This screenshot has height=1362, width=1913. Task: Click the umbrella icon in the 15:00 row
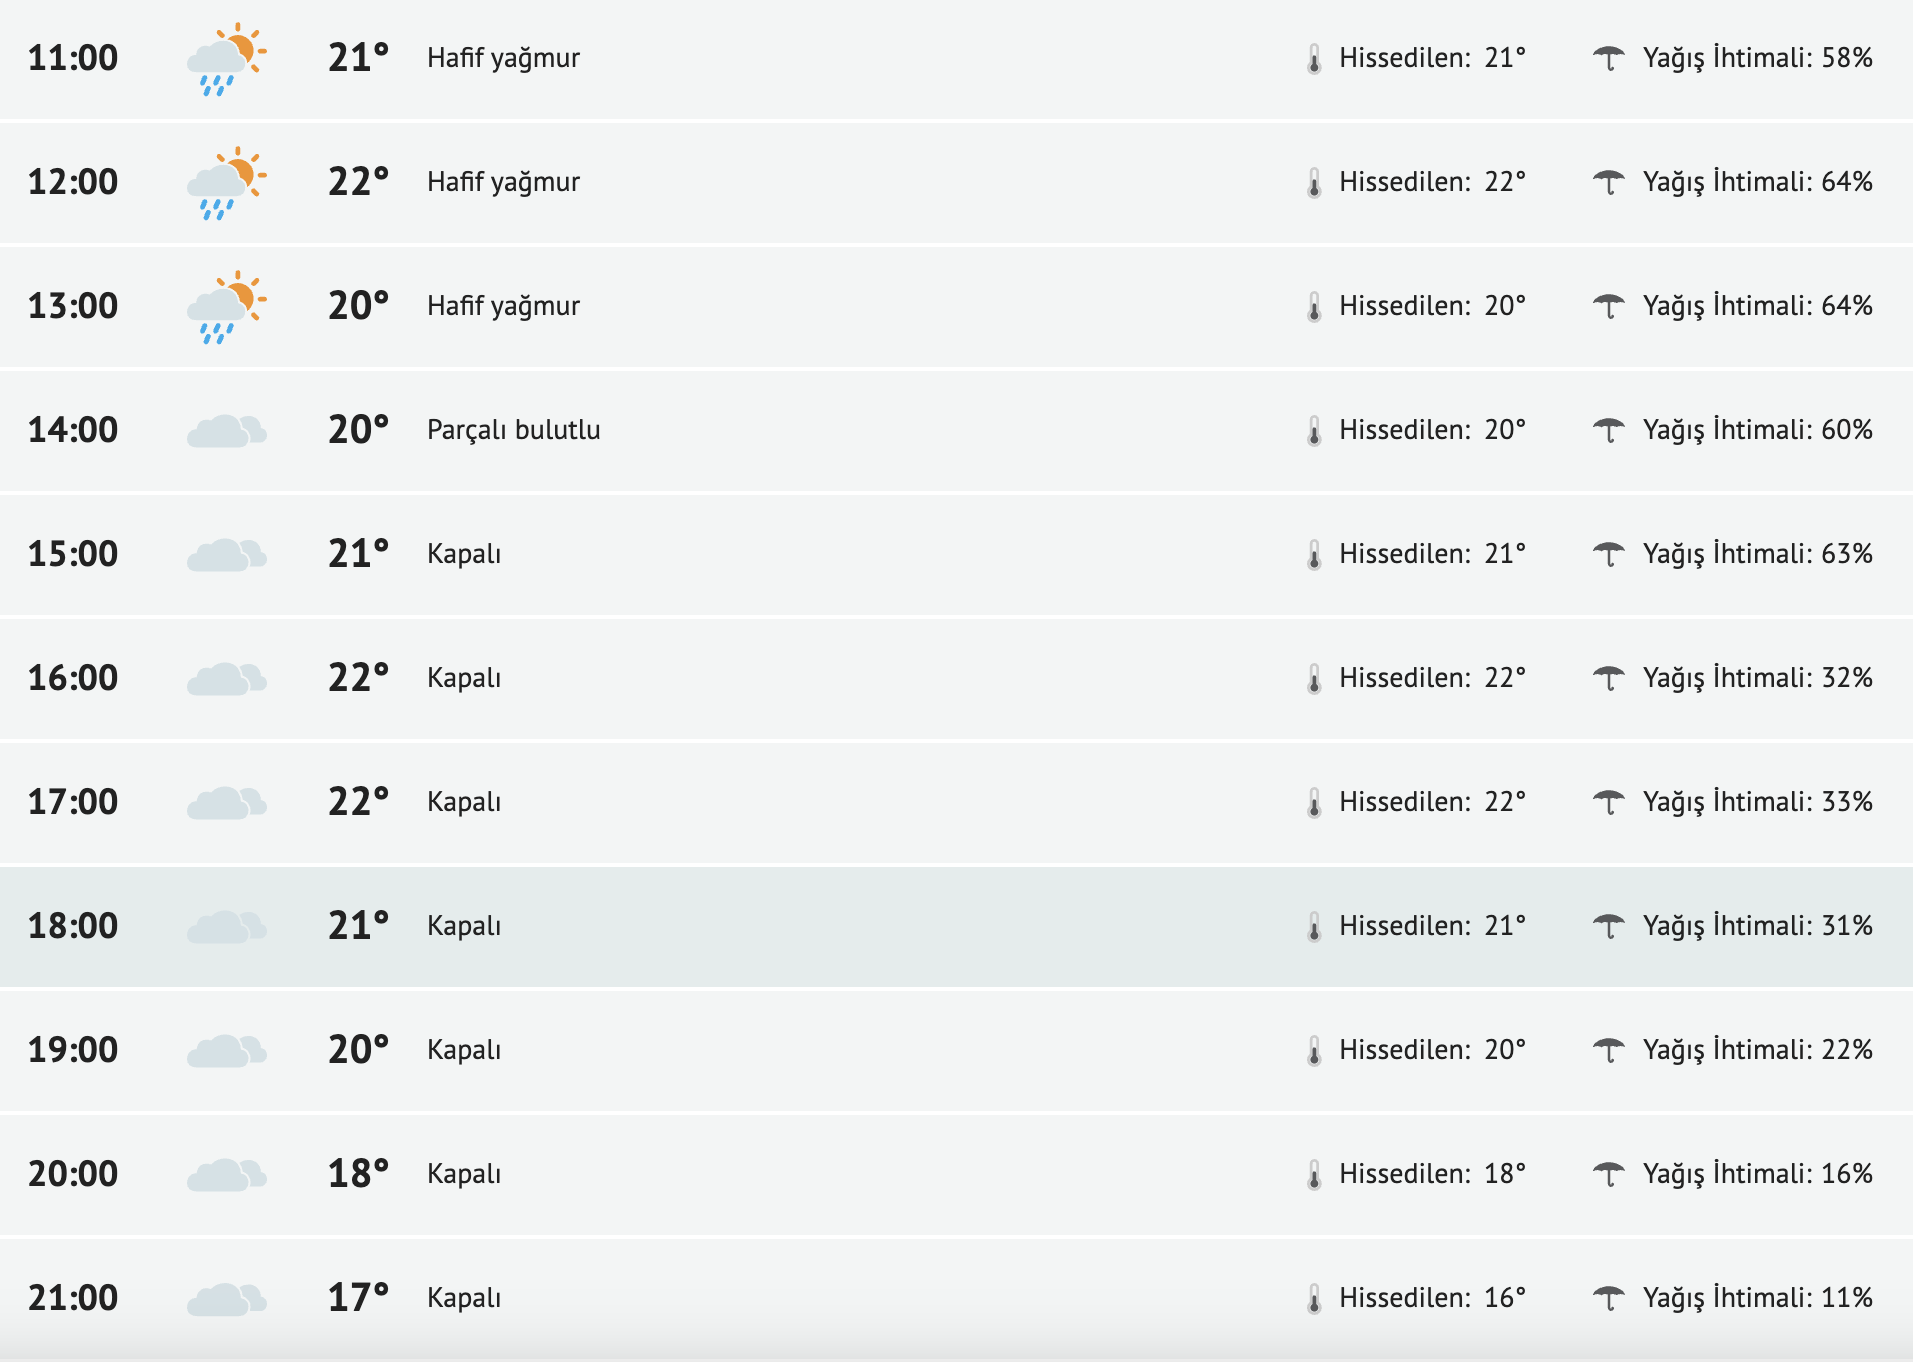(x=1608, y=554)
